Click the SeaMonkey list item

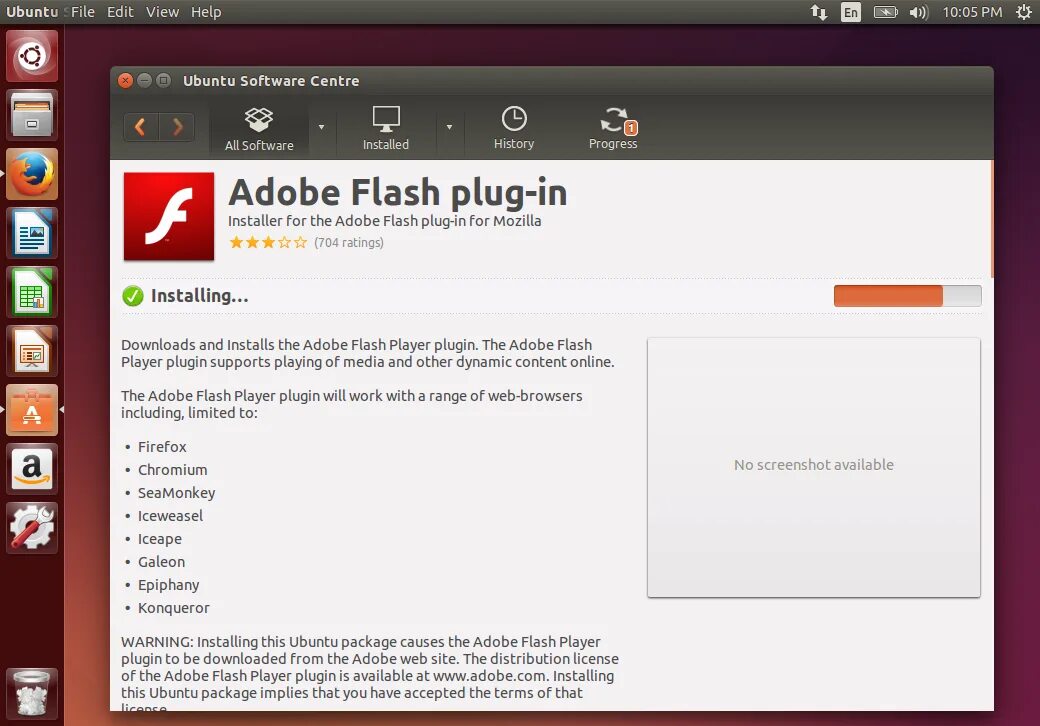click(x=176, y=493)
